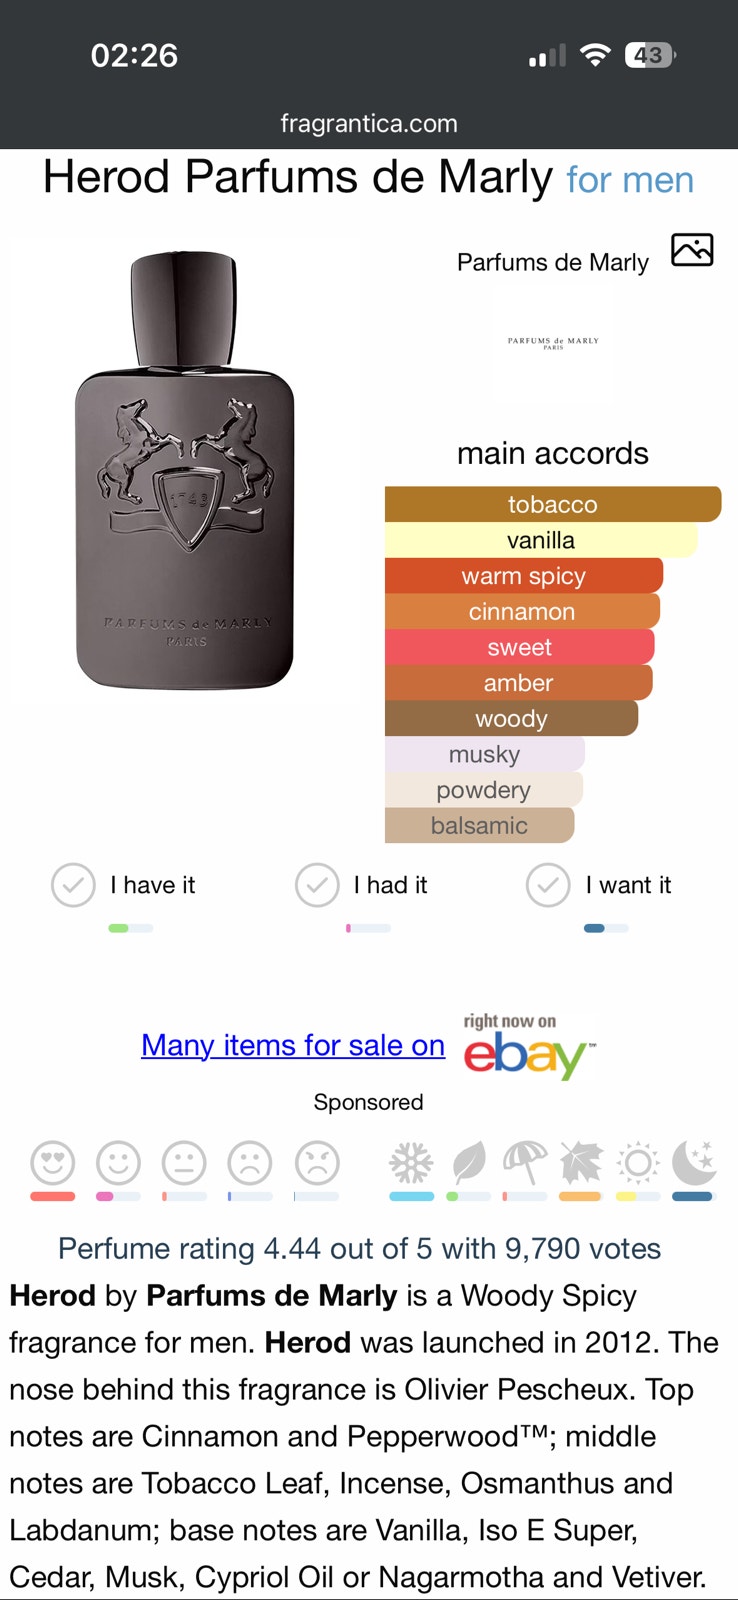The image size is (738, 1600).
Task: Pick the angry hate face icon
Action: pos(317,1163)
